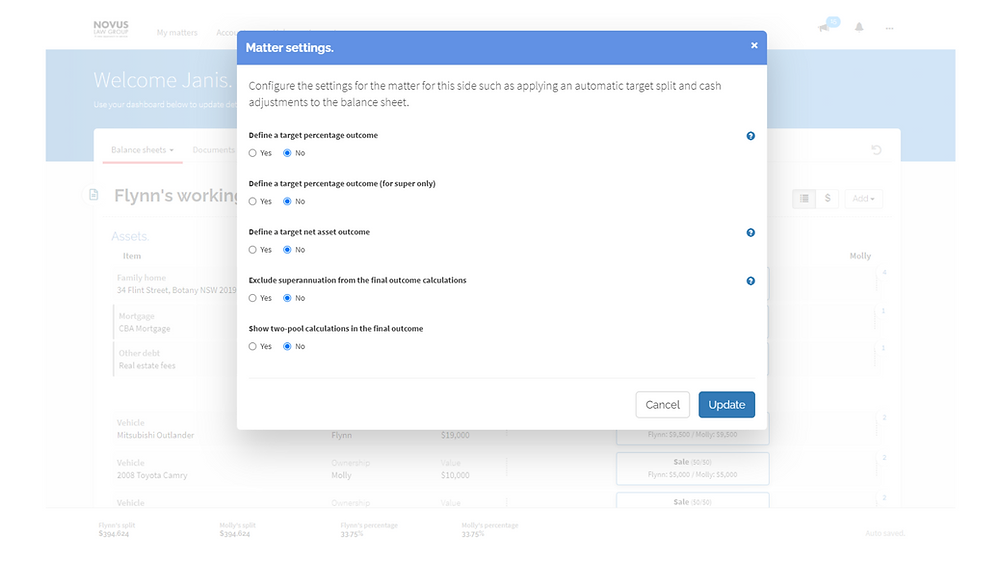Click the $10,000 vehicle value
1000x563 pixels.
[455, 476]
